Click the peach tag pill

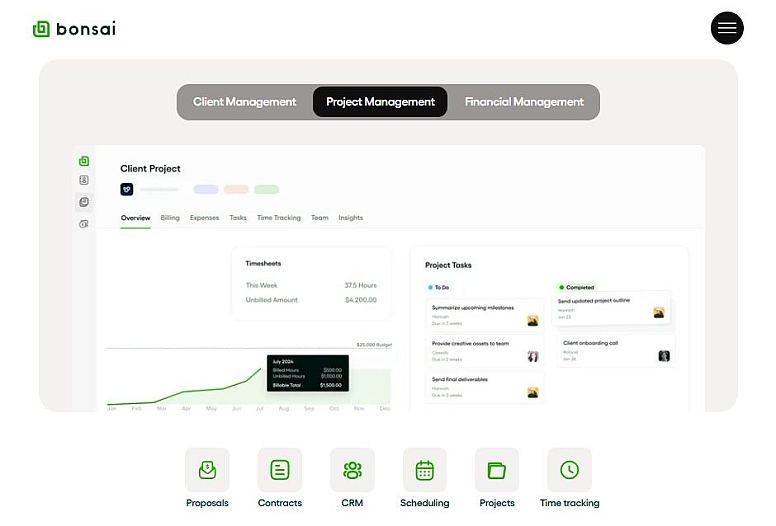[236, 190]
